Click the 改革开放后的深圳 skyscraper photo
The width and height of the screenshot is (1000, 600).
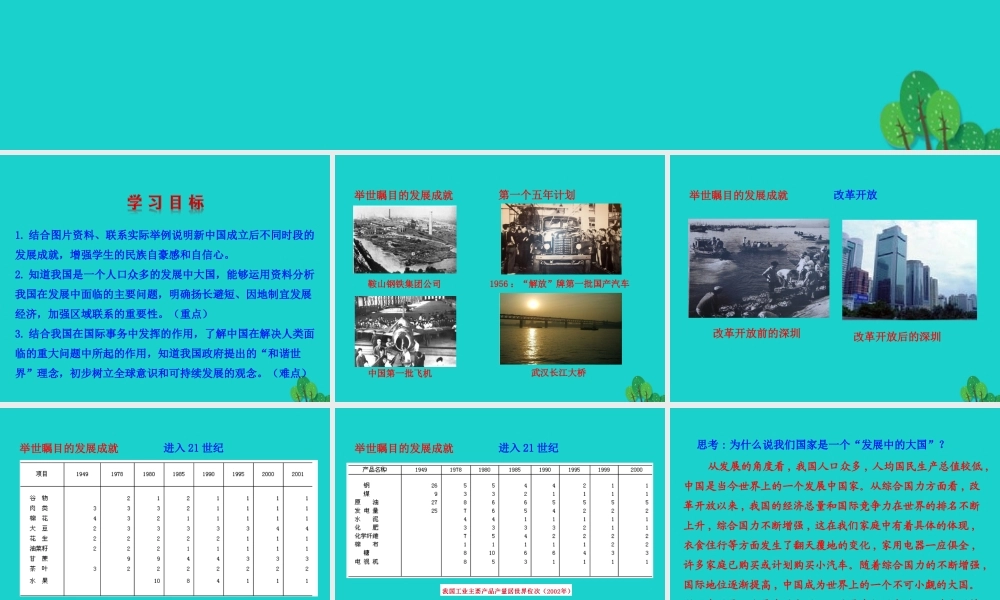click(909, 270)
